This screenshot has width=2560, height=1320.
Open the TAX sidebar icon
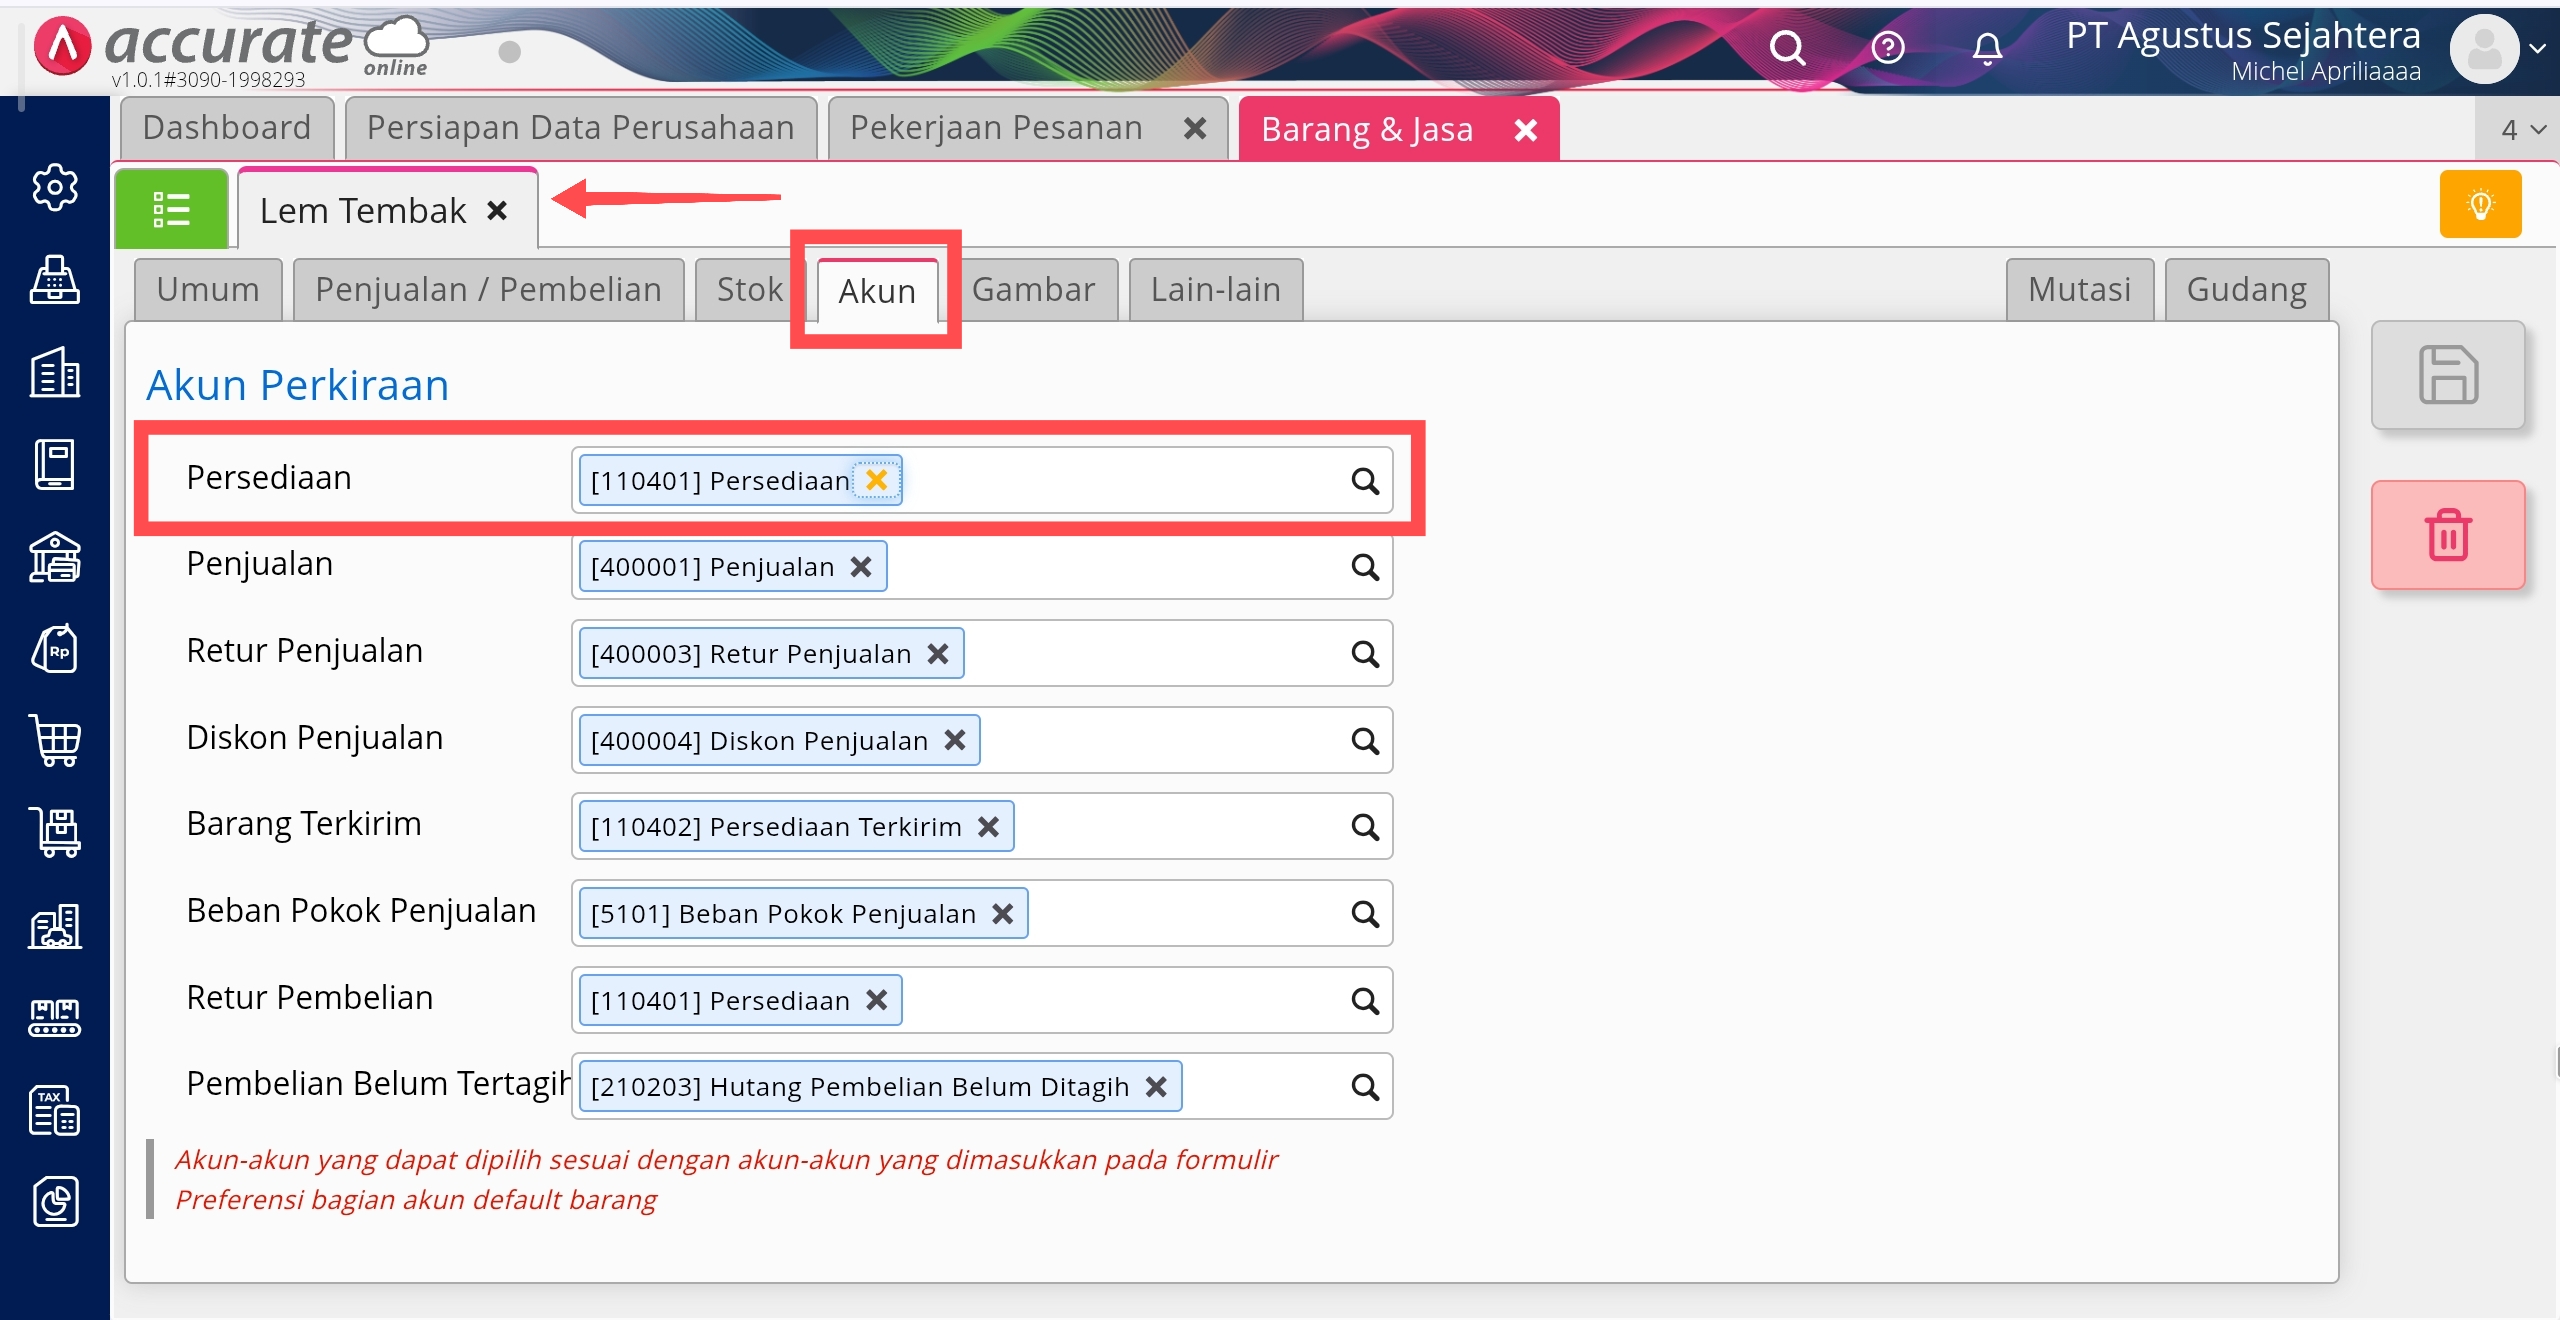coord(55,1110)
